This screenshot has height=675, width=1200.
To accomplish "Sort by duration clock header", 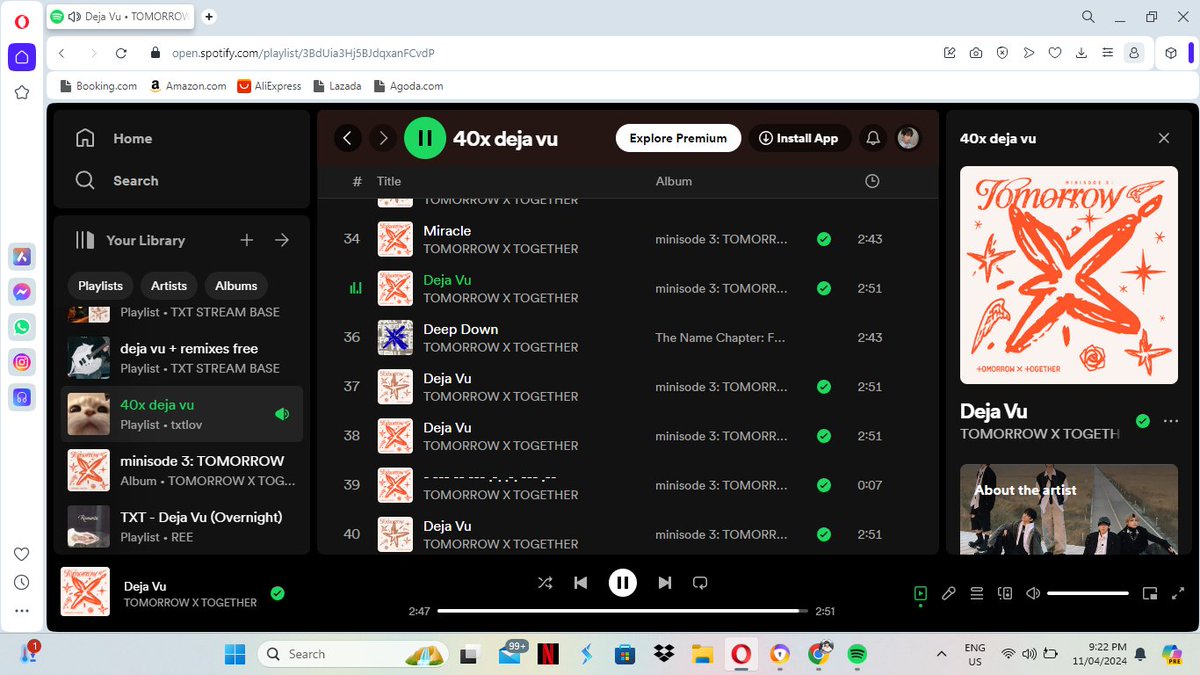I will point(872,181).
